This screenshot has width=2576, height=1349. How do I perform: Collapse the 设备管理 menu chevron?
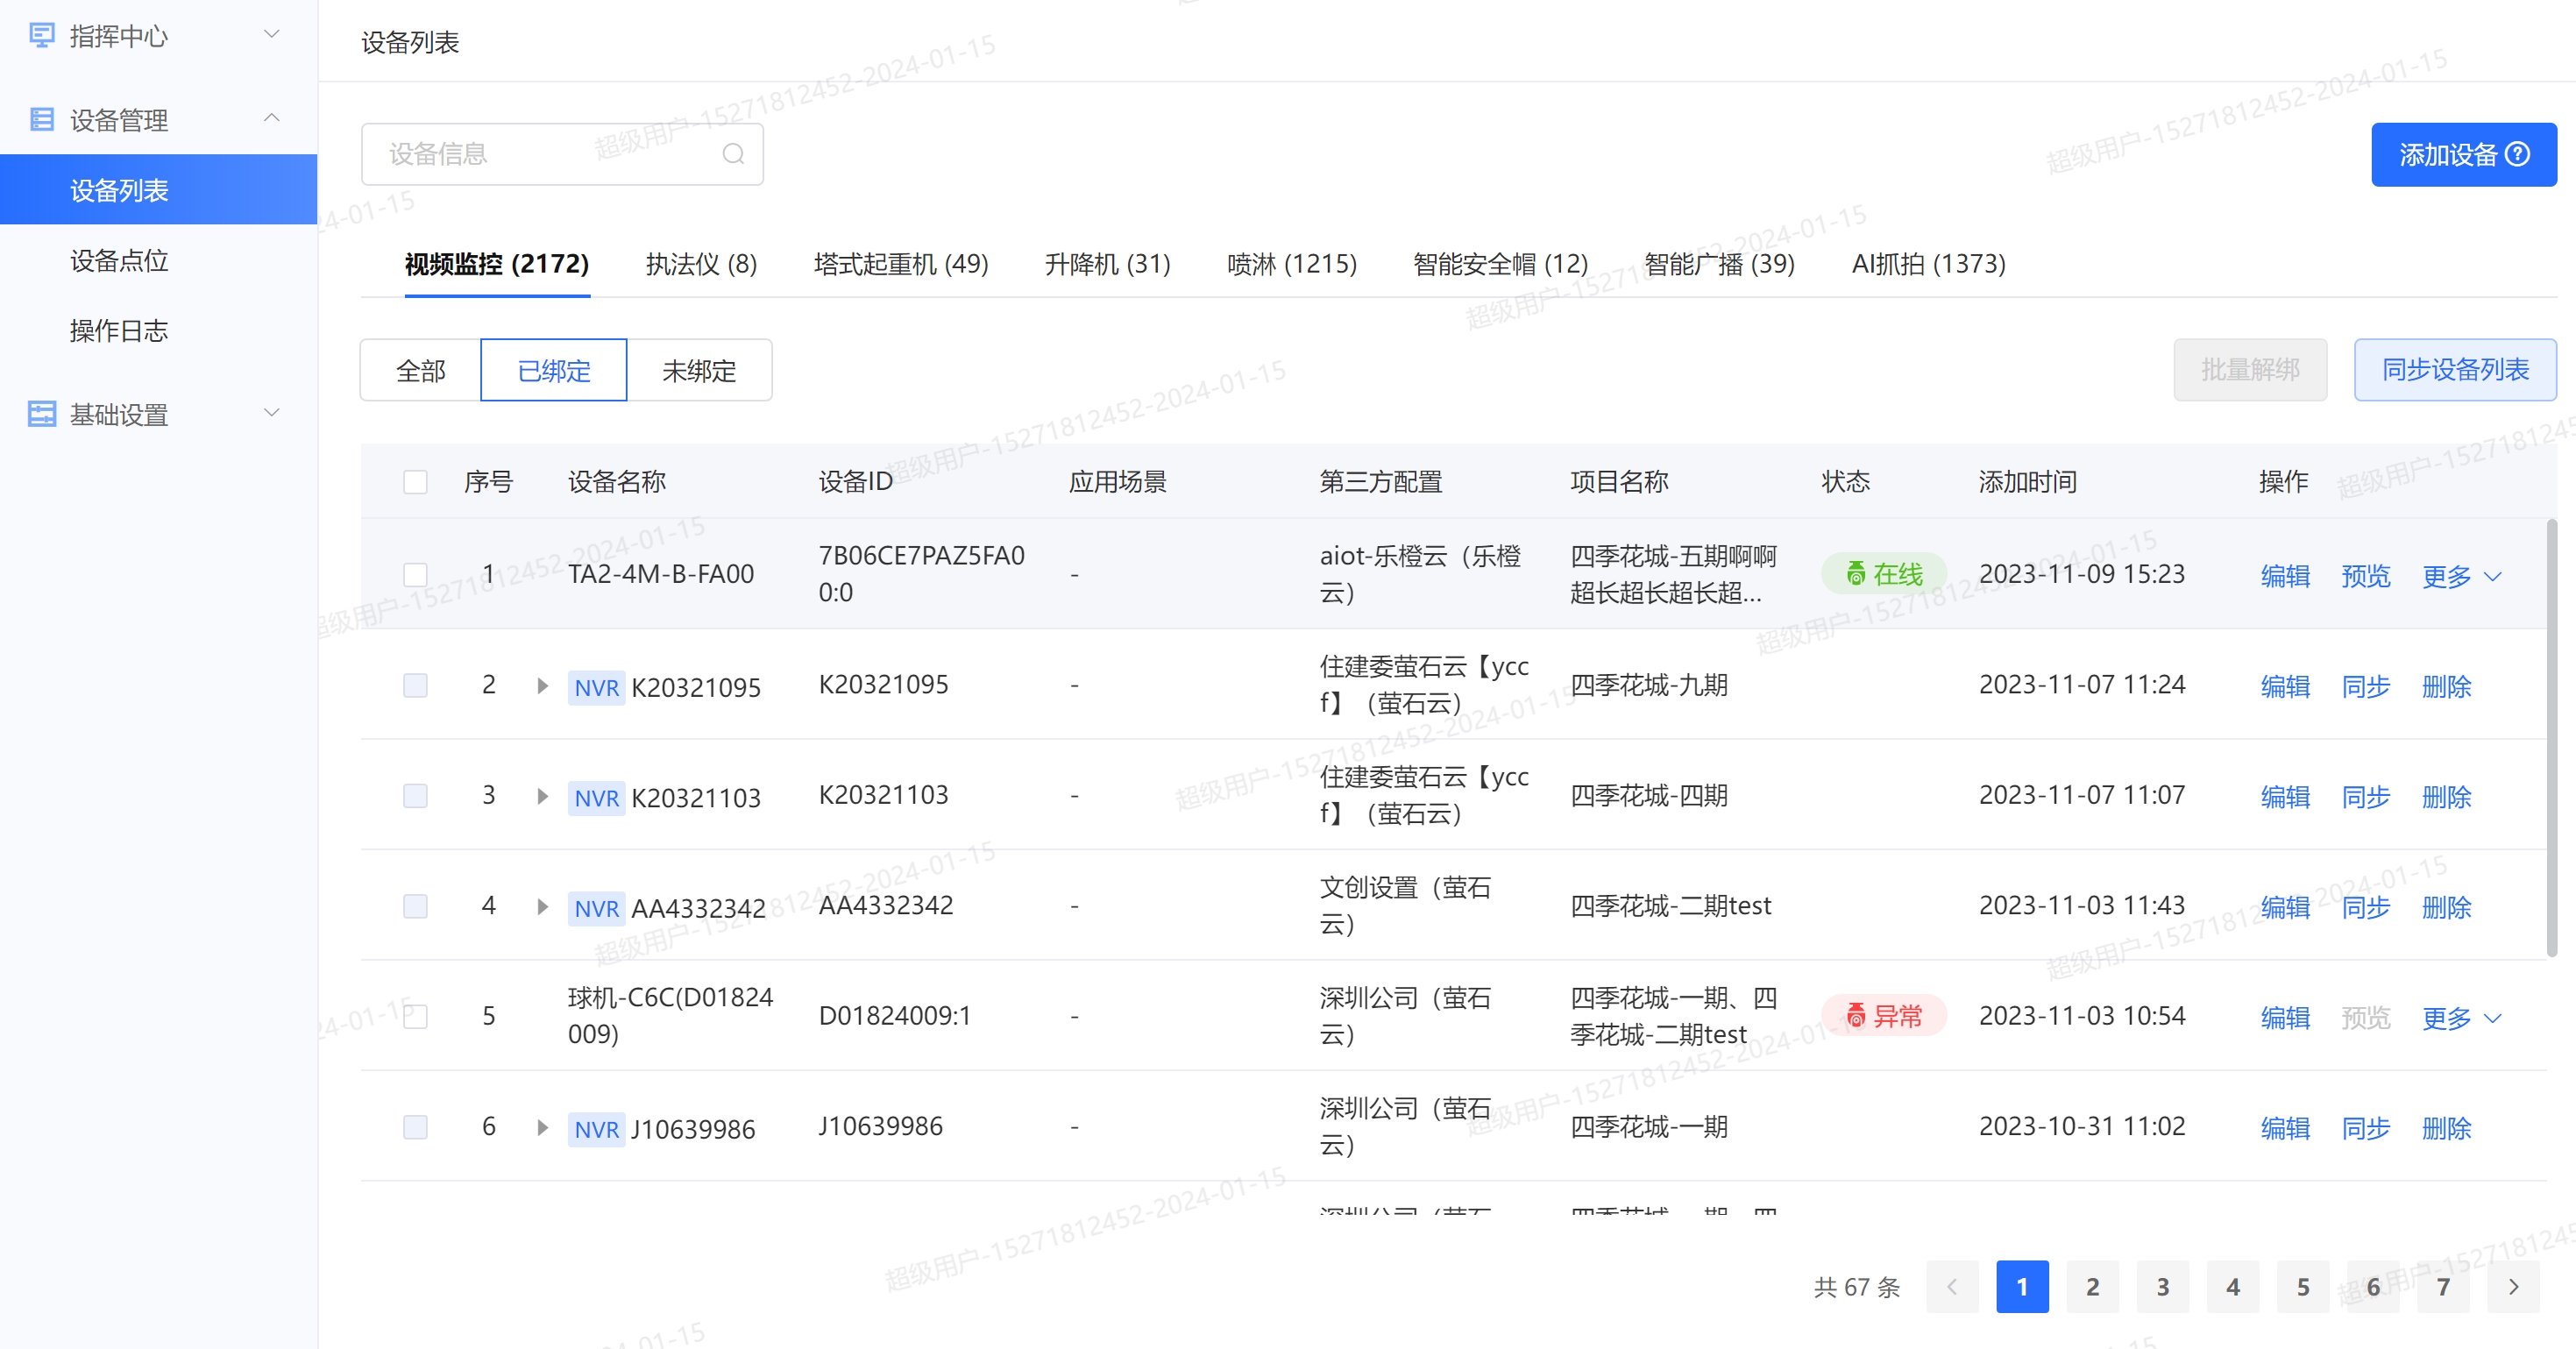click(271, 118)
